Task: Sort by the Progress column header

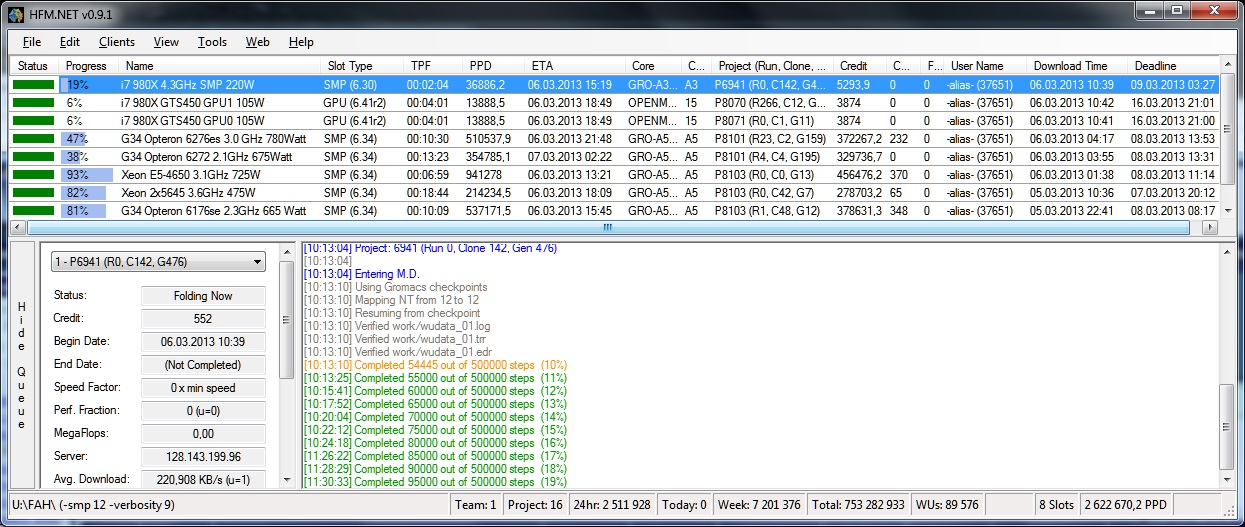Action: tap(88, 66)
